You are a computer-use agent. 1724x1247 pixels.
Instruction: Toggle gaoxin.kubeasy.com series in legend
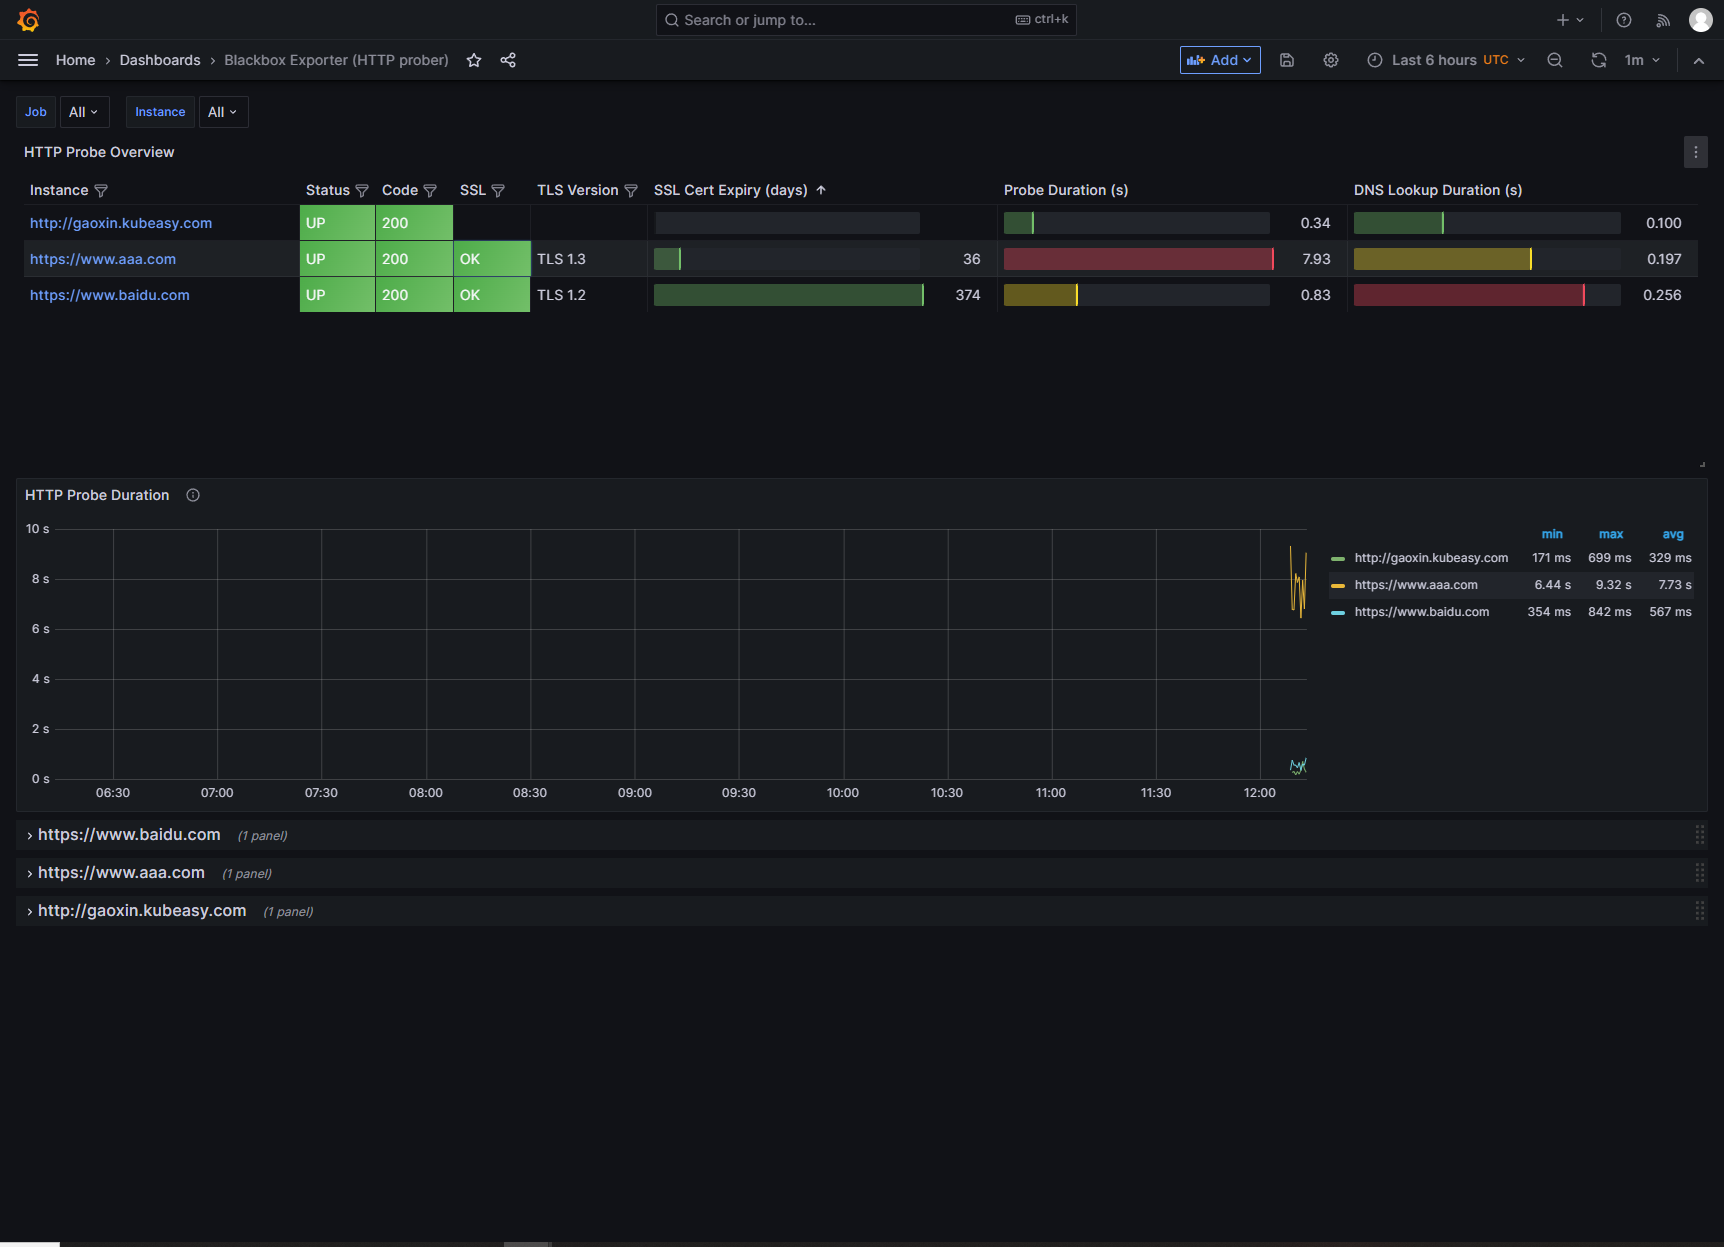[1431, 558]
